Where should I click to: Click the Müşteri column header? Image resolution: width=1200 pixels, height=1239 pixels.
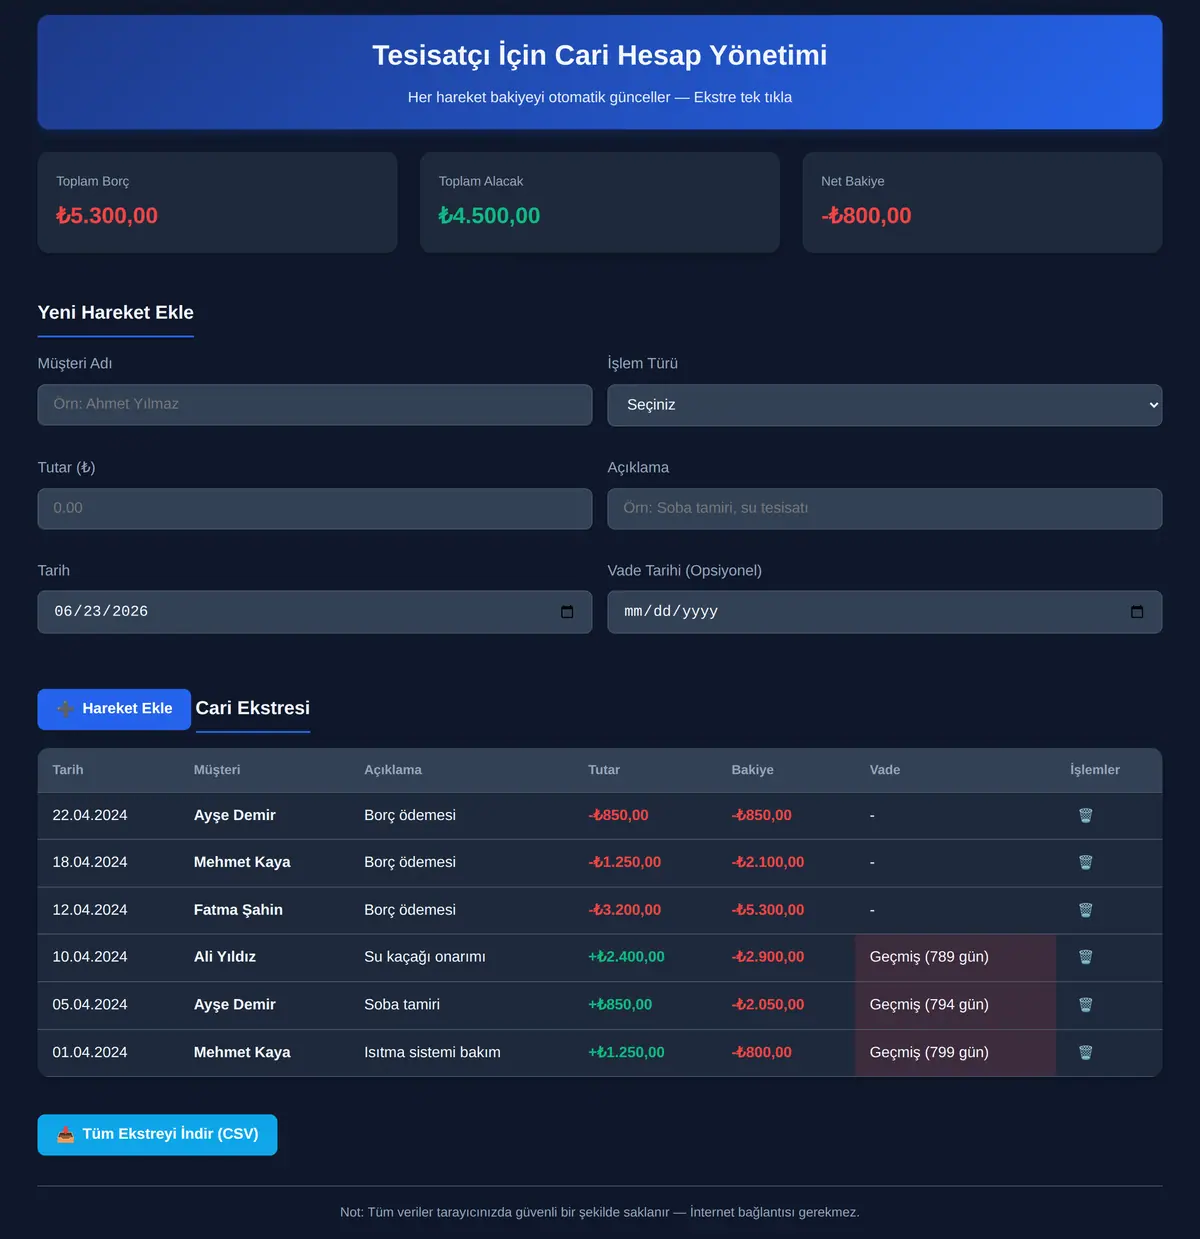point(217,770)
